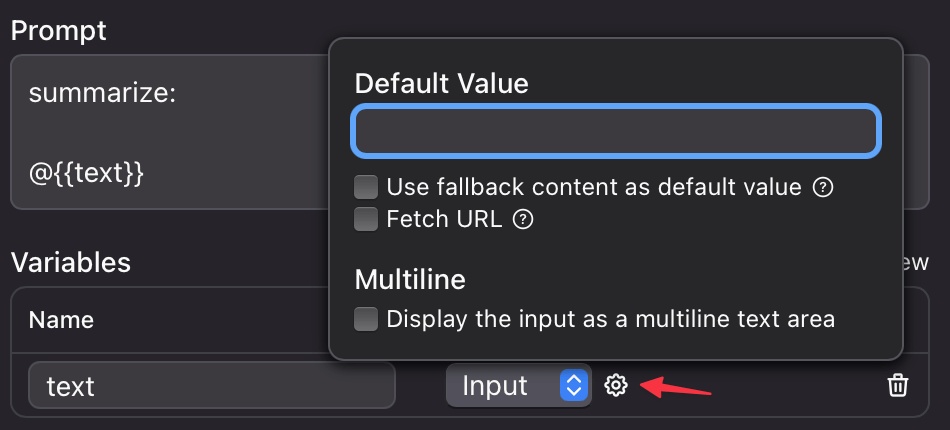The height and width of the screenshot is (430, 950).
Task: Place cursor on summarize: line in prompt
Action: click(102, 94)
